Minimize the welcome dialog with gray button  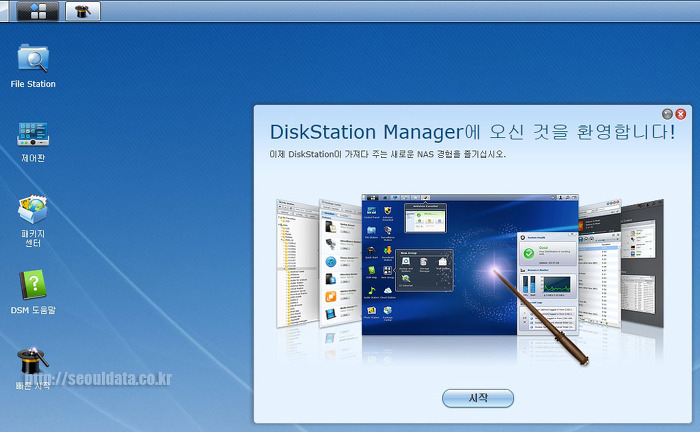(667, 114)
